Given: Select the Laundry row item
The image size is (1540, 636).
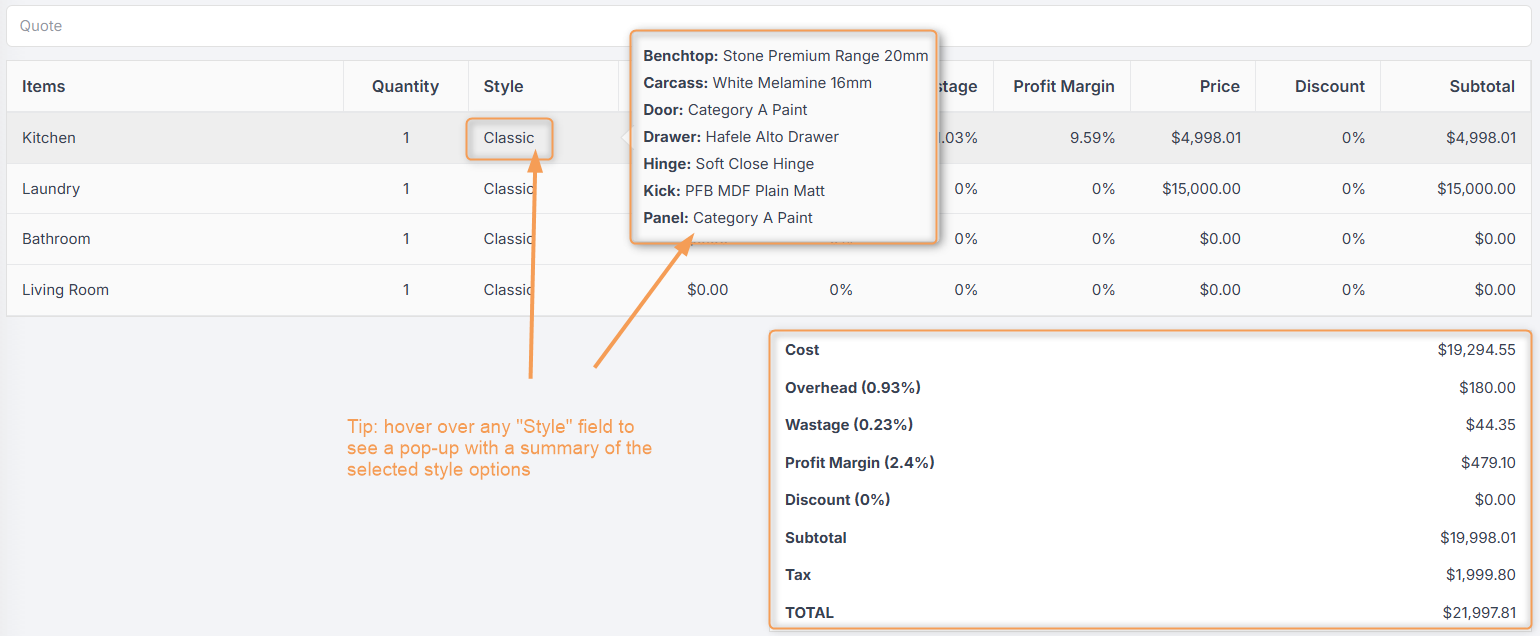Looking at the screenshot, I should (51, 189).
